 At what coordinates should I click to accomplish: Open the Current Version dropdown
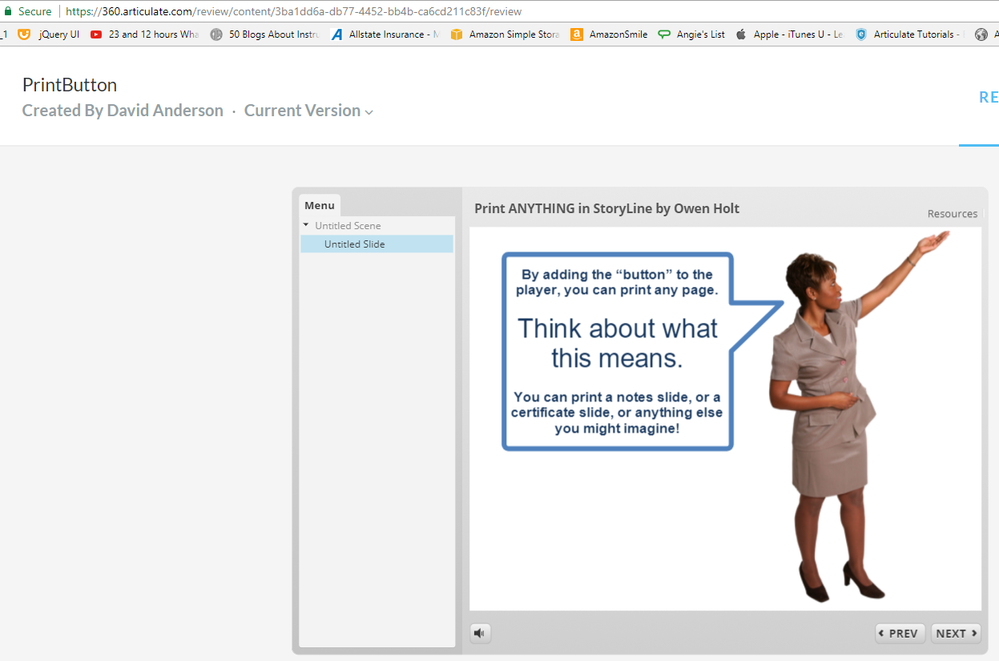click(308, 111)
